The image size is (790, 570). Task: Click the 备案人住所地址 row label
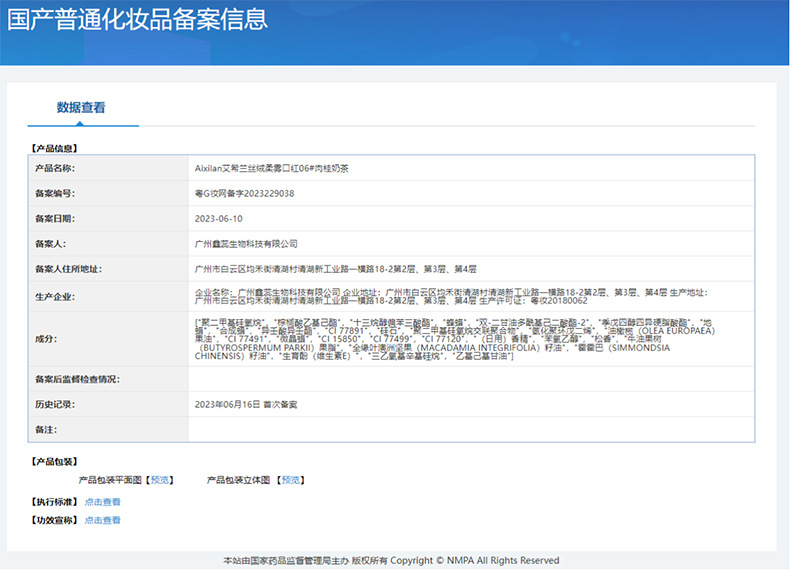(x=69, y=269)
